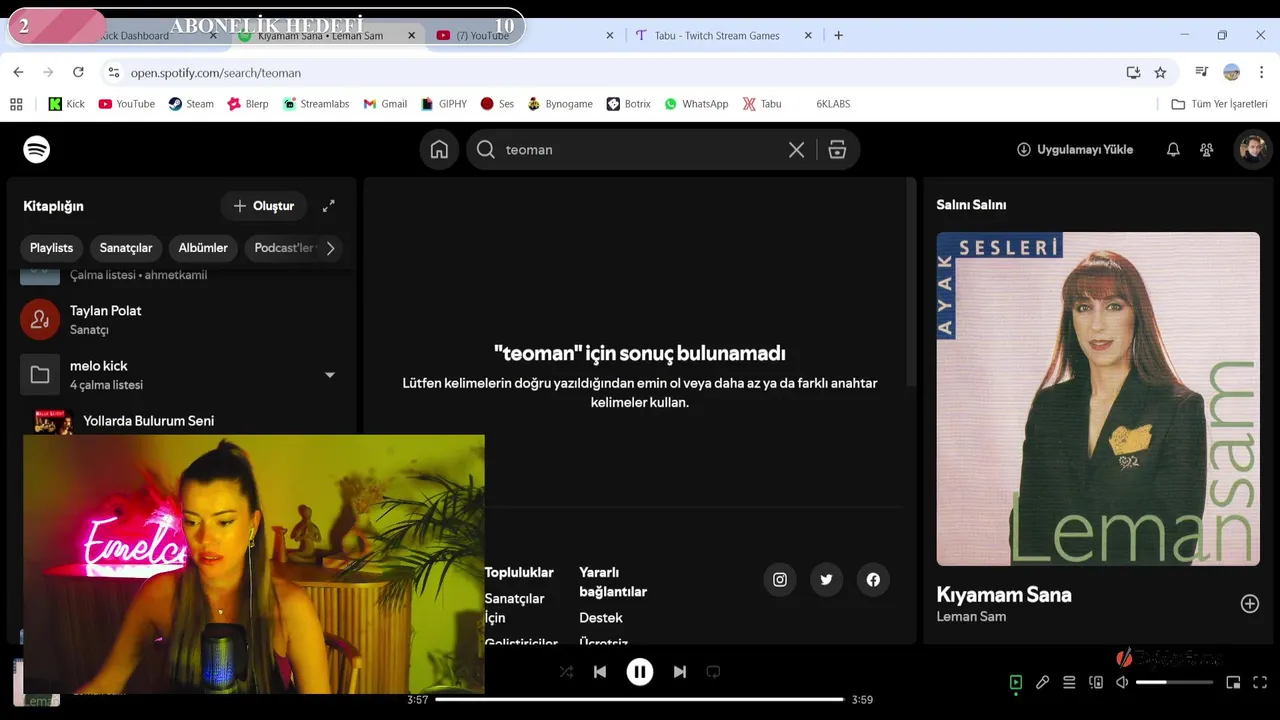
Task: Reload the page
Action: click(x=78, y=72)
